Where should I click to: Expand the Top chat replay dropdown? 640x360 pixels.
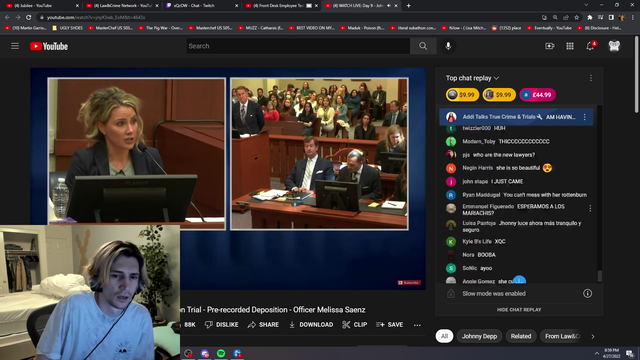pos(472,78)
